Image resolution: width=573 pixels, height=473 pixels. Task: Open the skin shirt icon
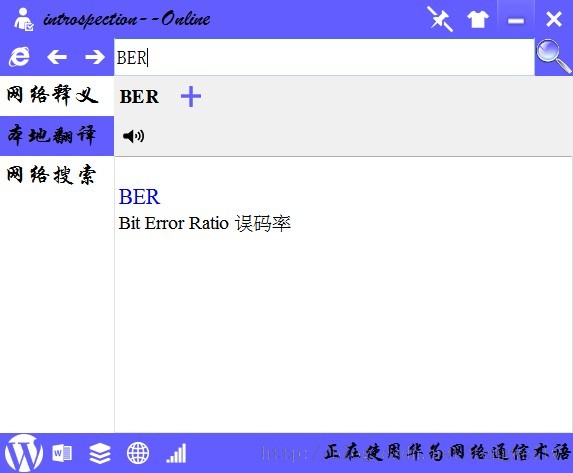coord(478,19)
